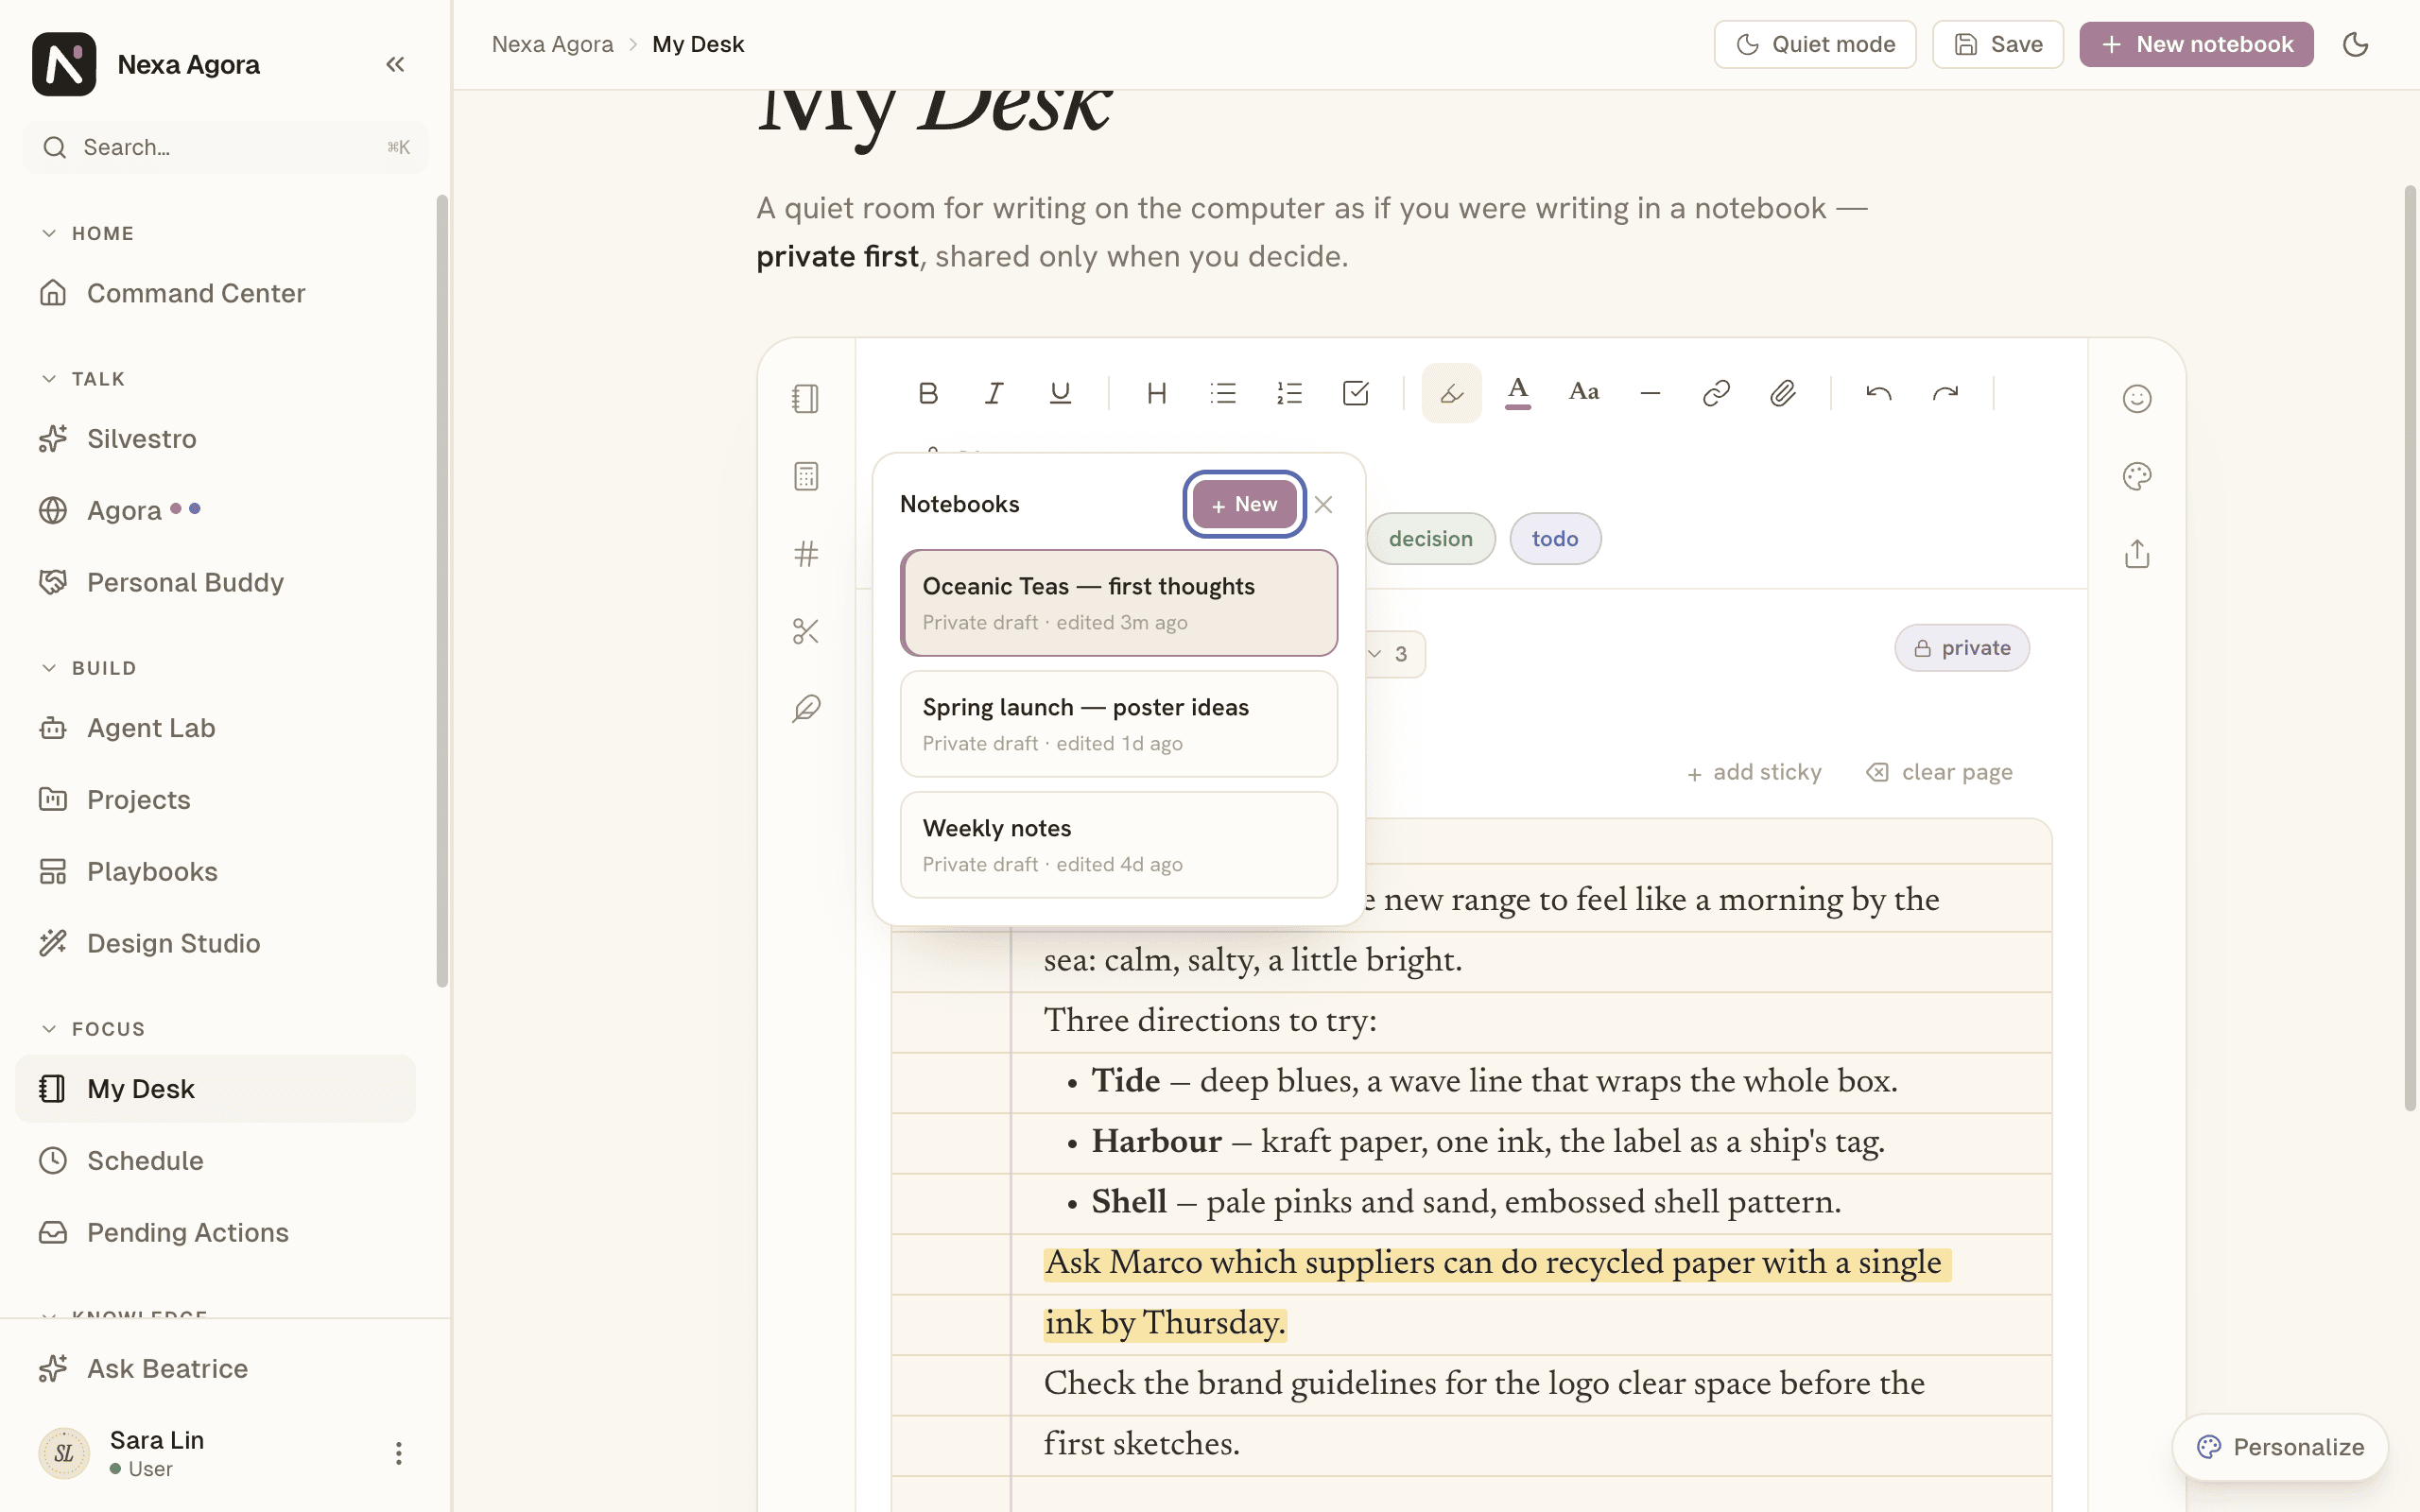The width and height of the screenshot is (2420, 1512).
Task: Open Spring launch — poster ideas notebook
Action: coord(1118,724)
